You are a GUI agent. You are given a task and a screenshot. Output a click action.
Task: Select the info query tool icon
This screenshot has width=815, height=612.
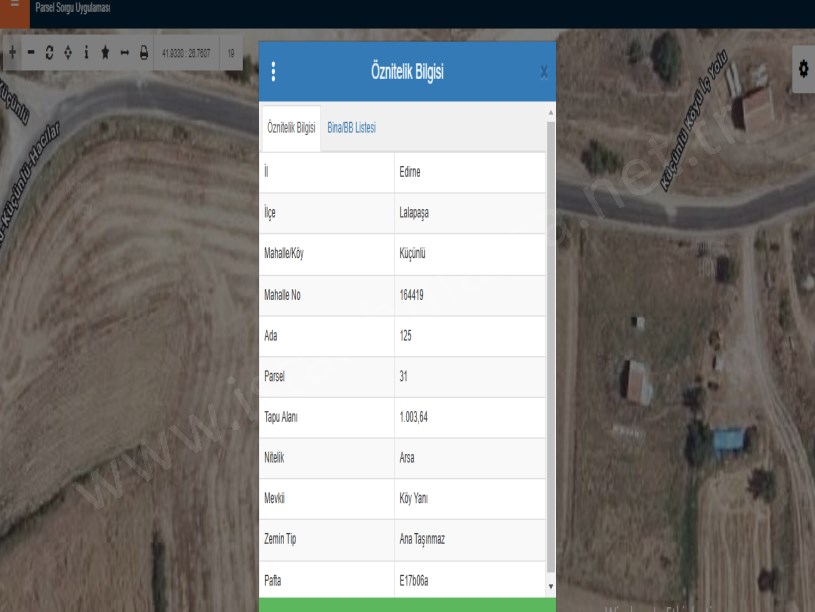[x=86, y=52]
